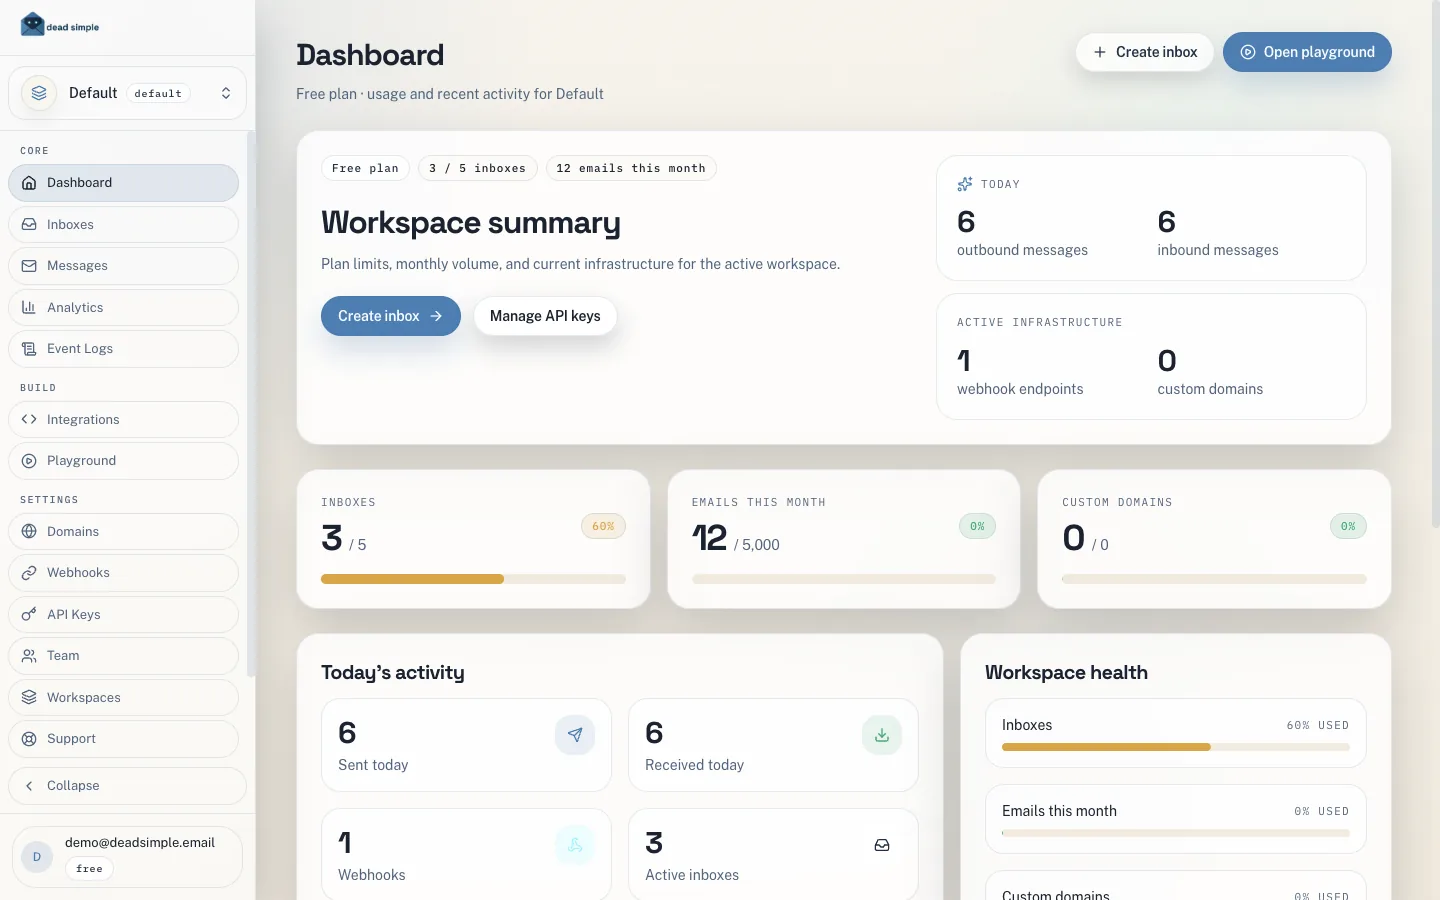
Task: Click the Workspace summary heading
Action: click(471, 222)
